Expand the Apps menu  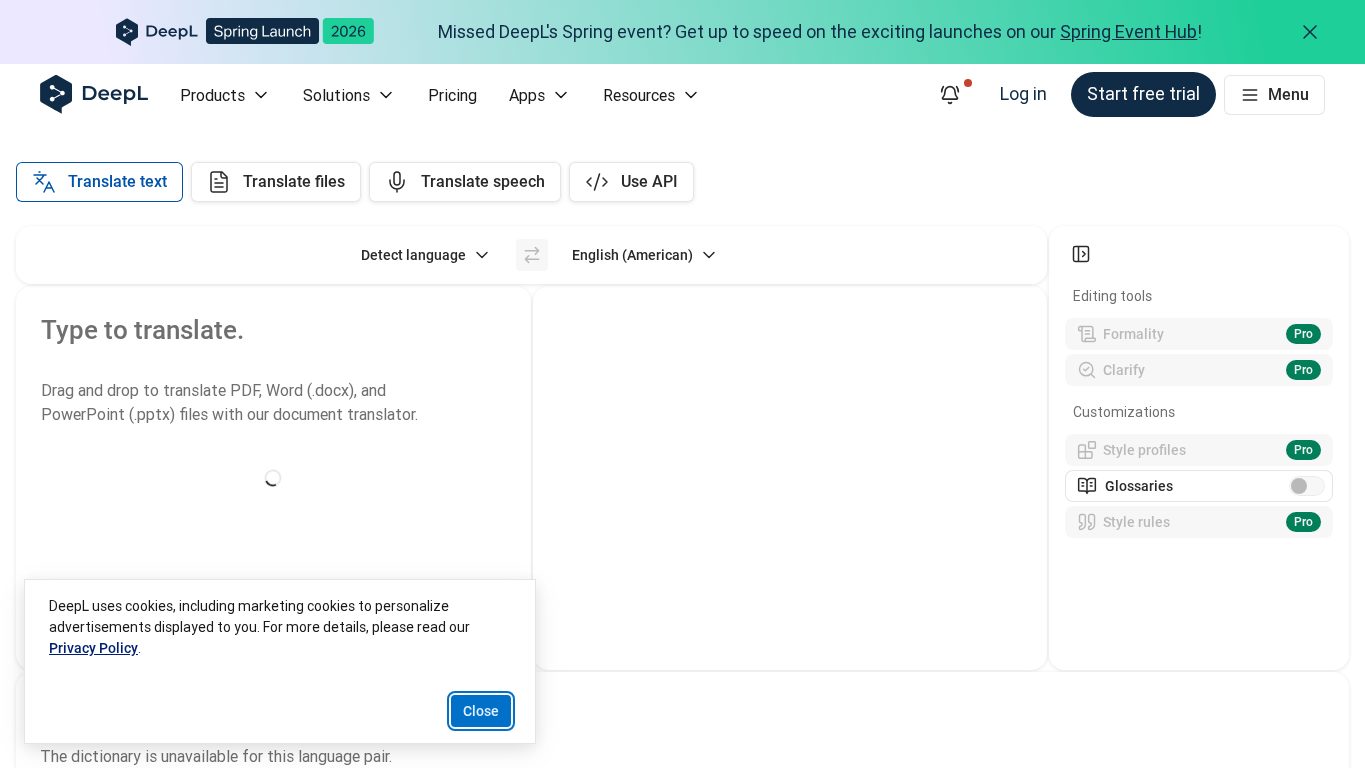pos(538,95)
